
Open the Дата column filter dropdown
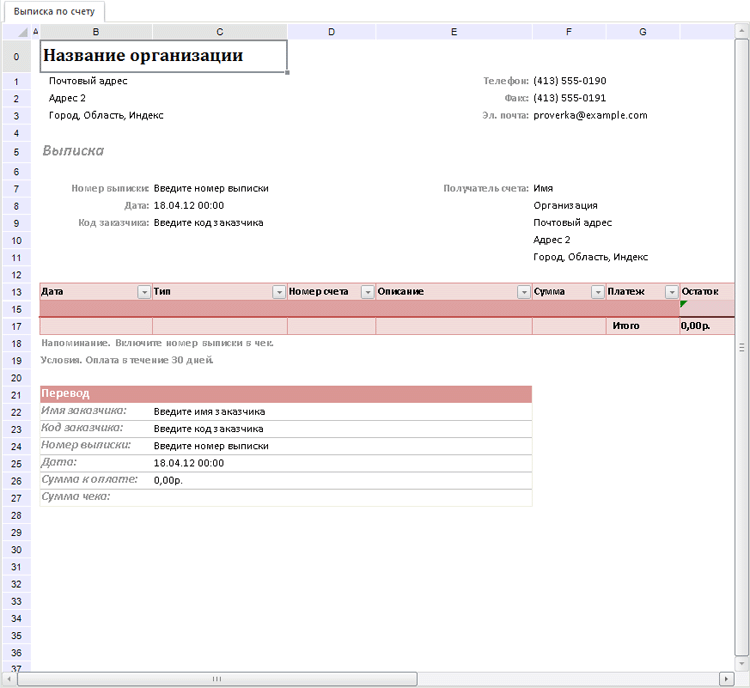pos(144,292)
